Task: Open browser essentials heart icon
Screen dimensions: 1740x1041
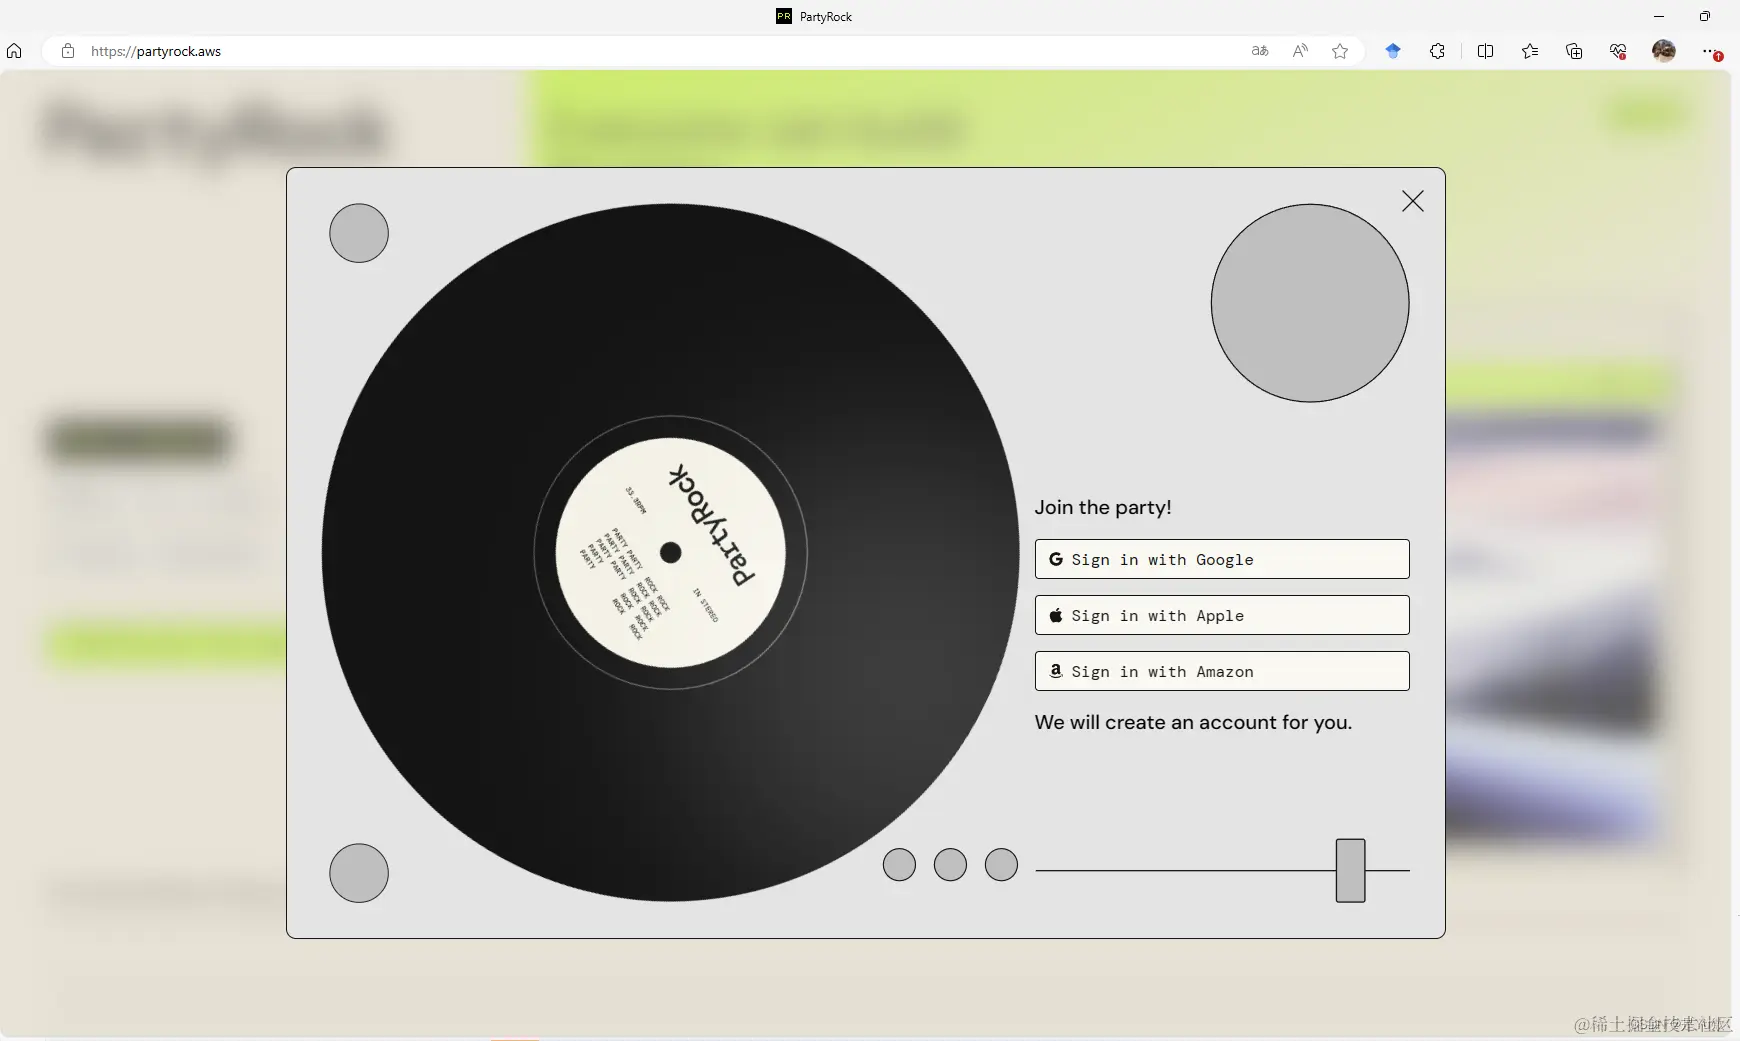Action: pos(1618,51)
